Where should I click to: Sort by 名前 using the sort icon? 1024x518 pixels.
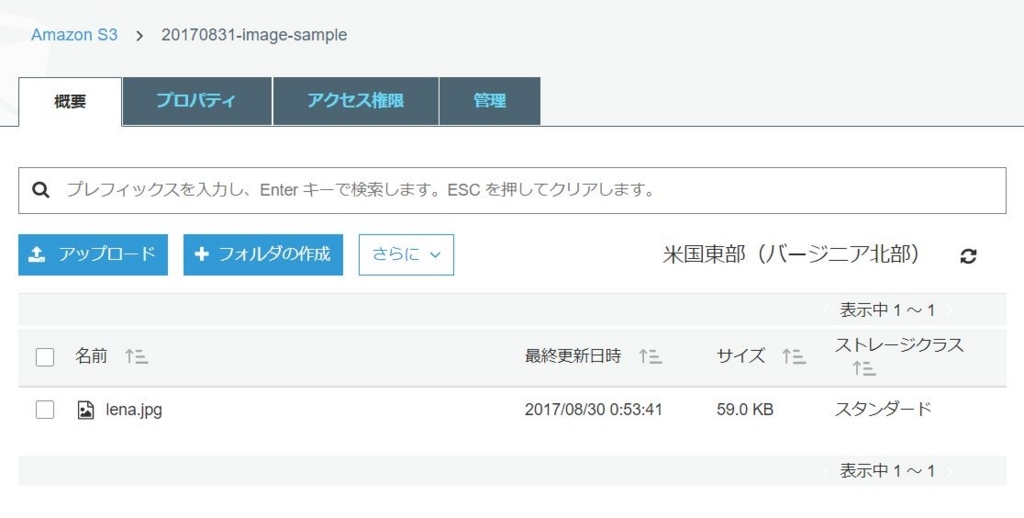[x=136, y=357]
